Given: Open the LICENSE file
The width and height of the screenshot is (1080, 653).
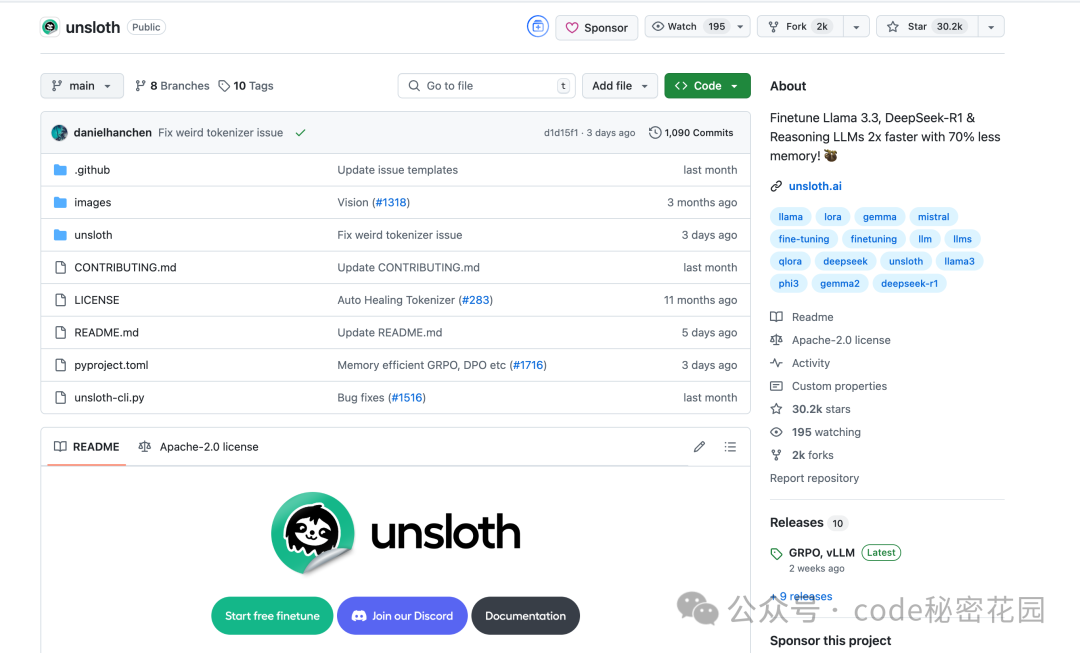Looking at the screenshot, I should [x=96, y=300].
